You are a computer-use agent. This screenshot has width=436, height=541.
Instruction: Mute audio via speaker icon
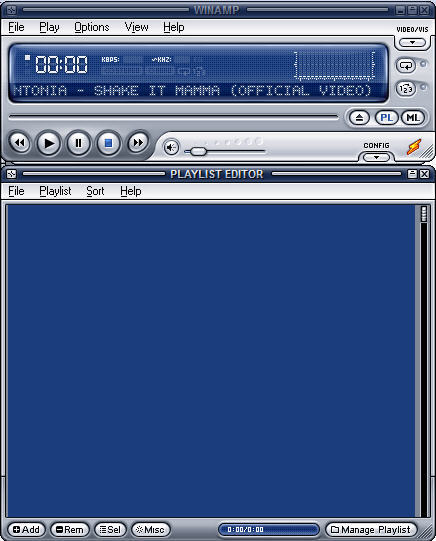[171, 148]
